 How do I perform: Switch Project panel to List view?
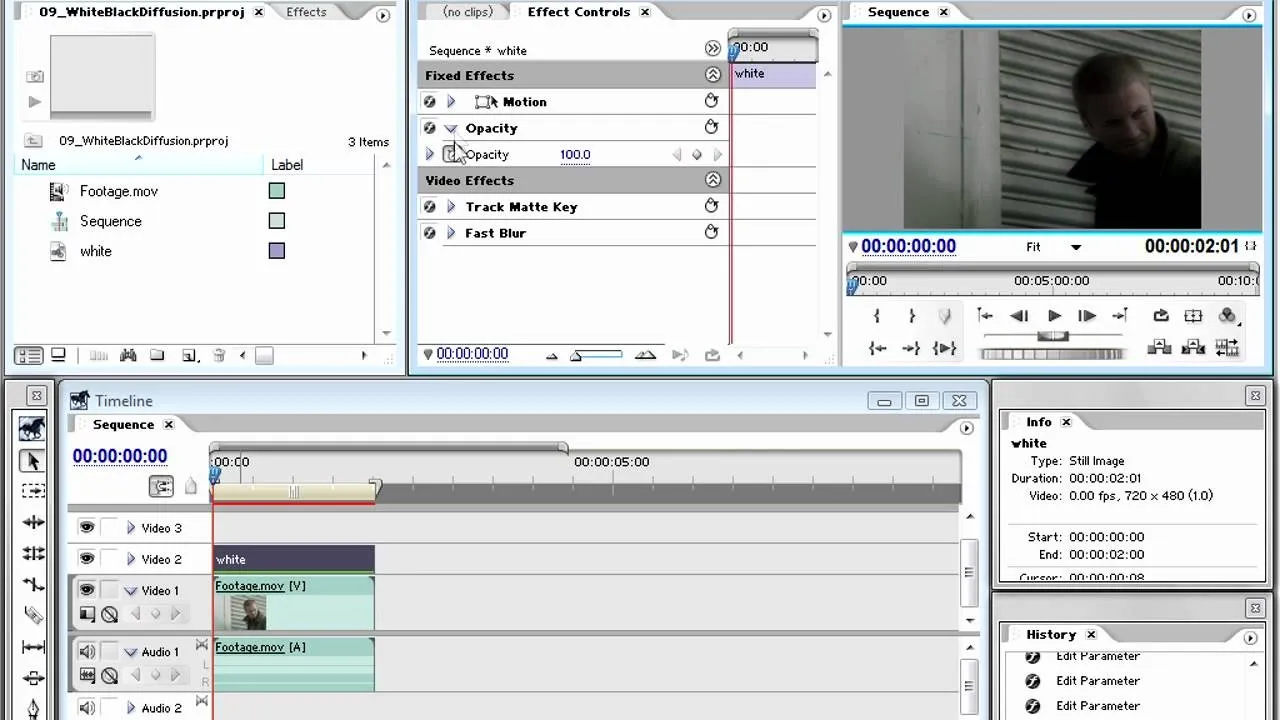click(29, 355)
